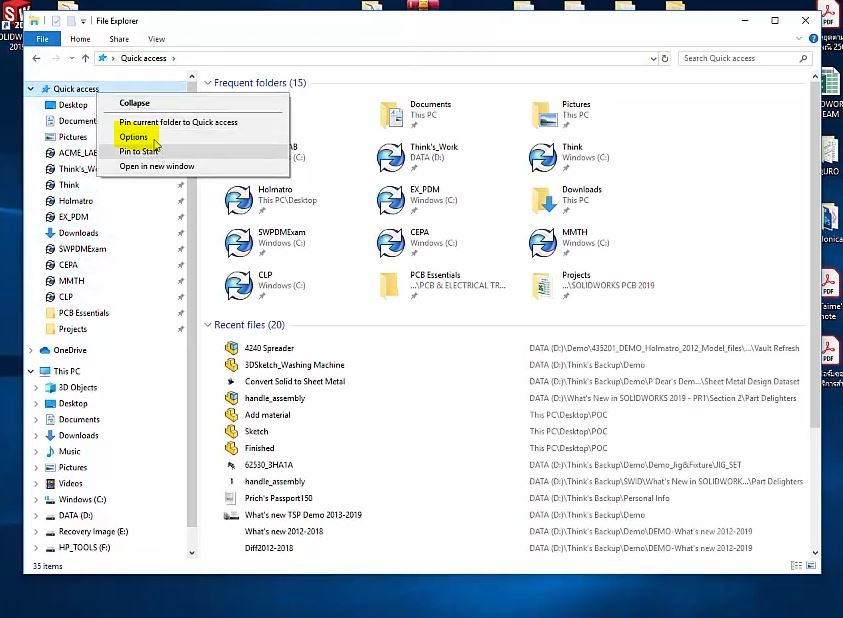The image size is (843, 618).
Task: Open the Think vault icon on Windows (C:)
Action: click(x=543, y=157)
